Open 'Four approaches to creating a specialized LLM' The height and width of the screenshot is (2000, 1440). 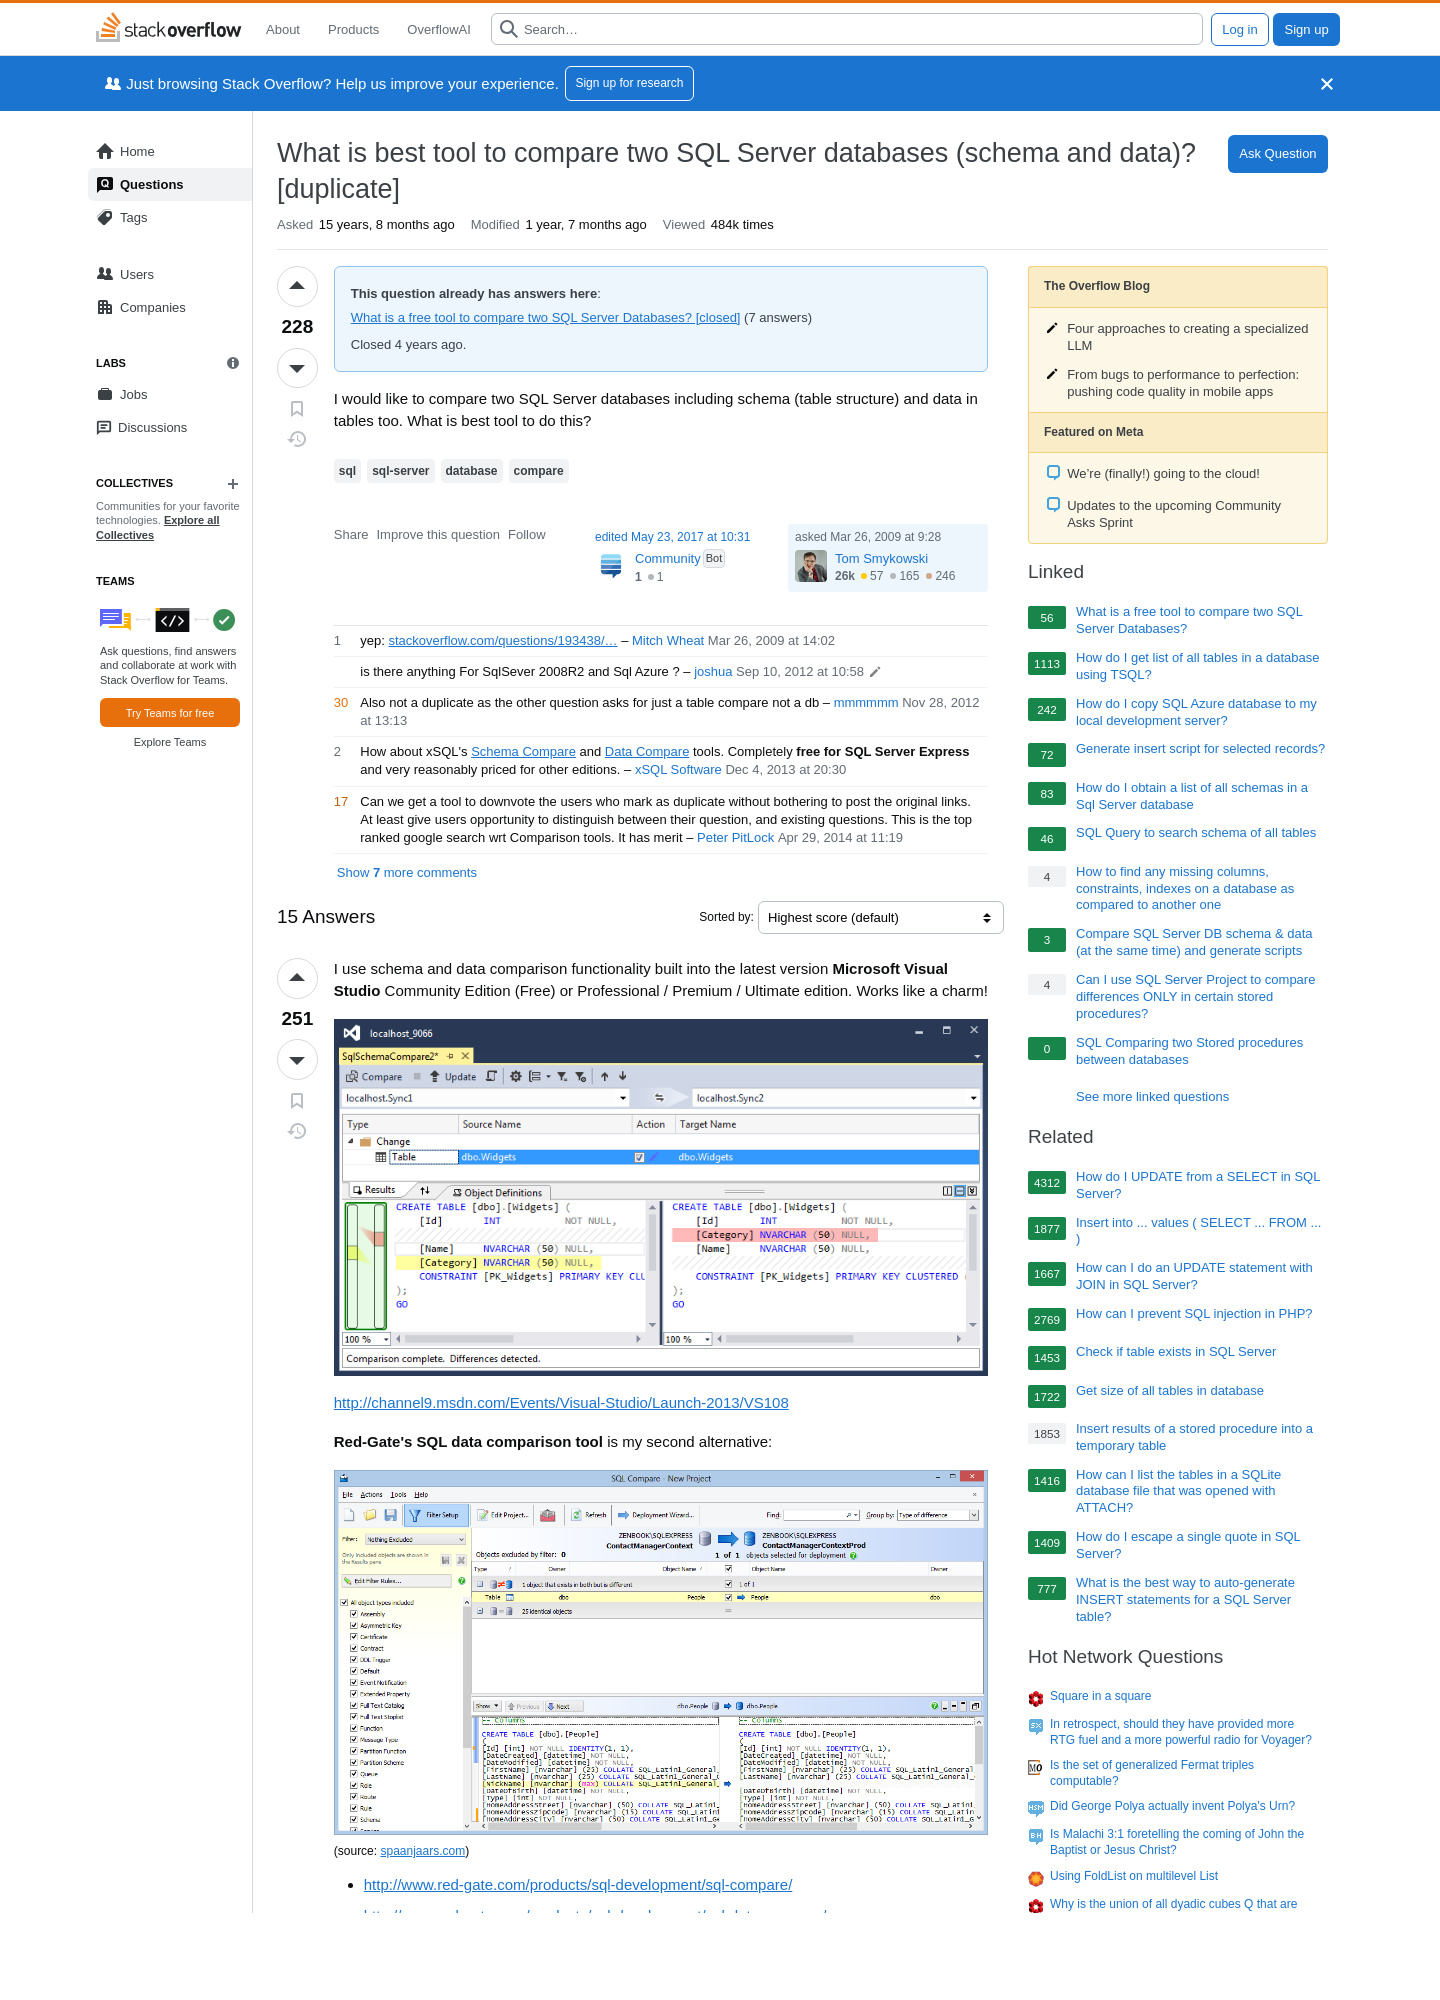[x=1187, y=337]
